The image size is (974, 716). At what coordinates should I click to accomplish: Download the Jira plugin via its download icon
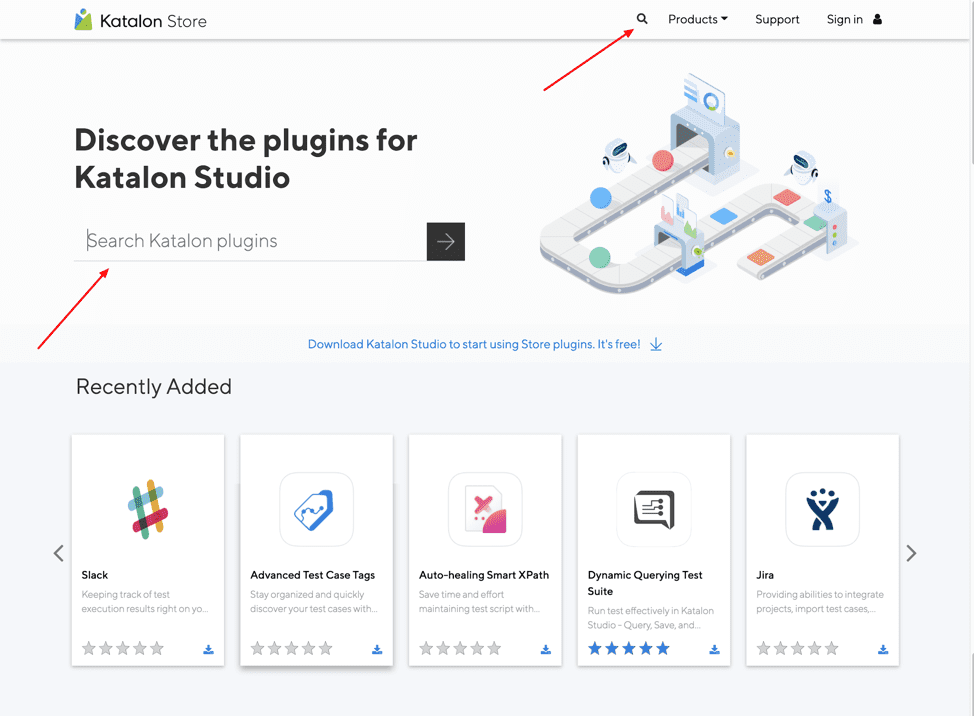[x=883, y=650]
